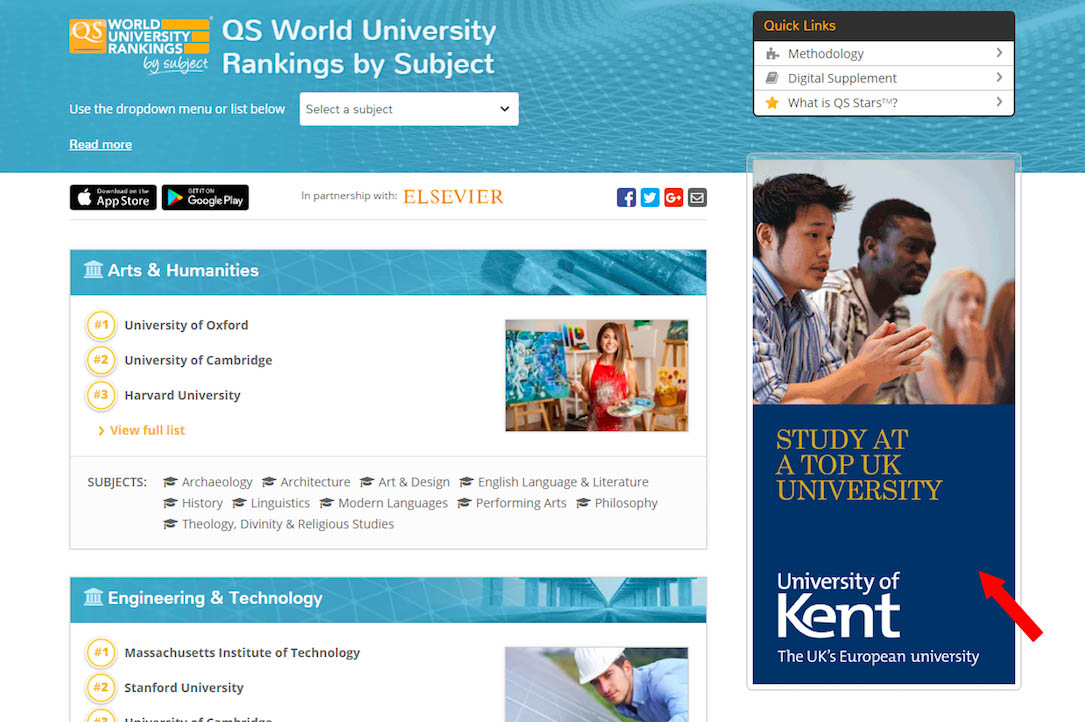Click the Google Plus share icon
Image resolution: width=1085 pixels, height=722 pixels.
[673, 198]
